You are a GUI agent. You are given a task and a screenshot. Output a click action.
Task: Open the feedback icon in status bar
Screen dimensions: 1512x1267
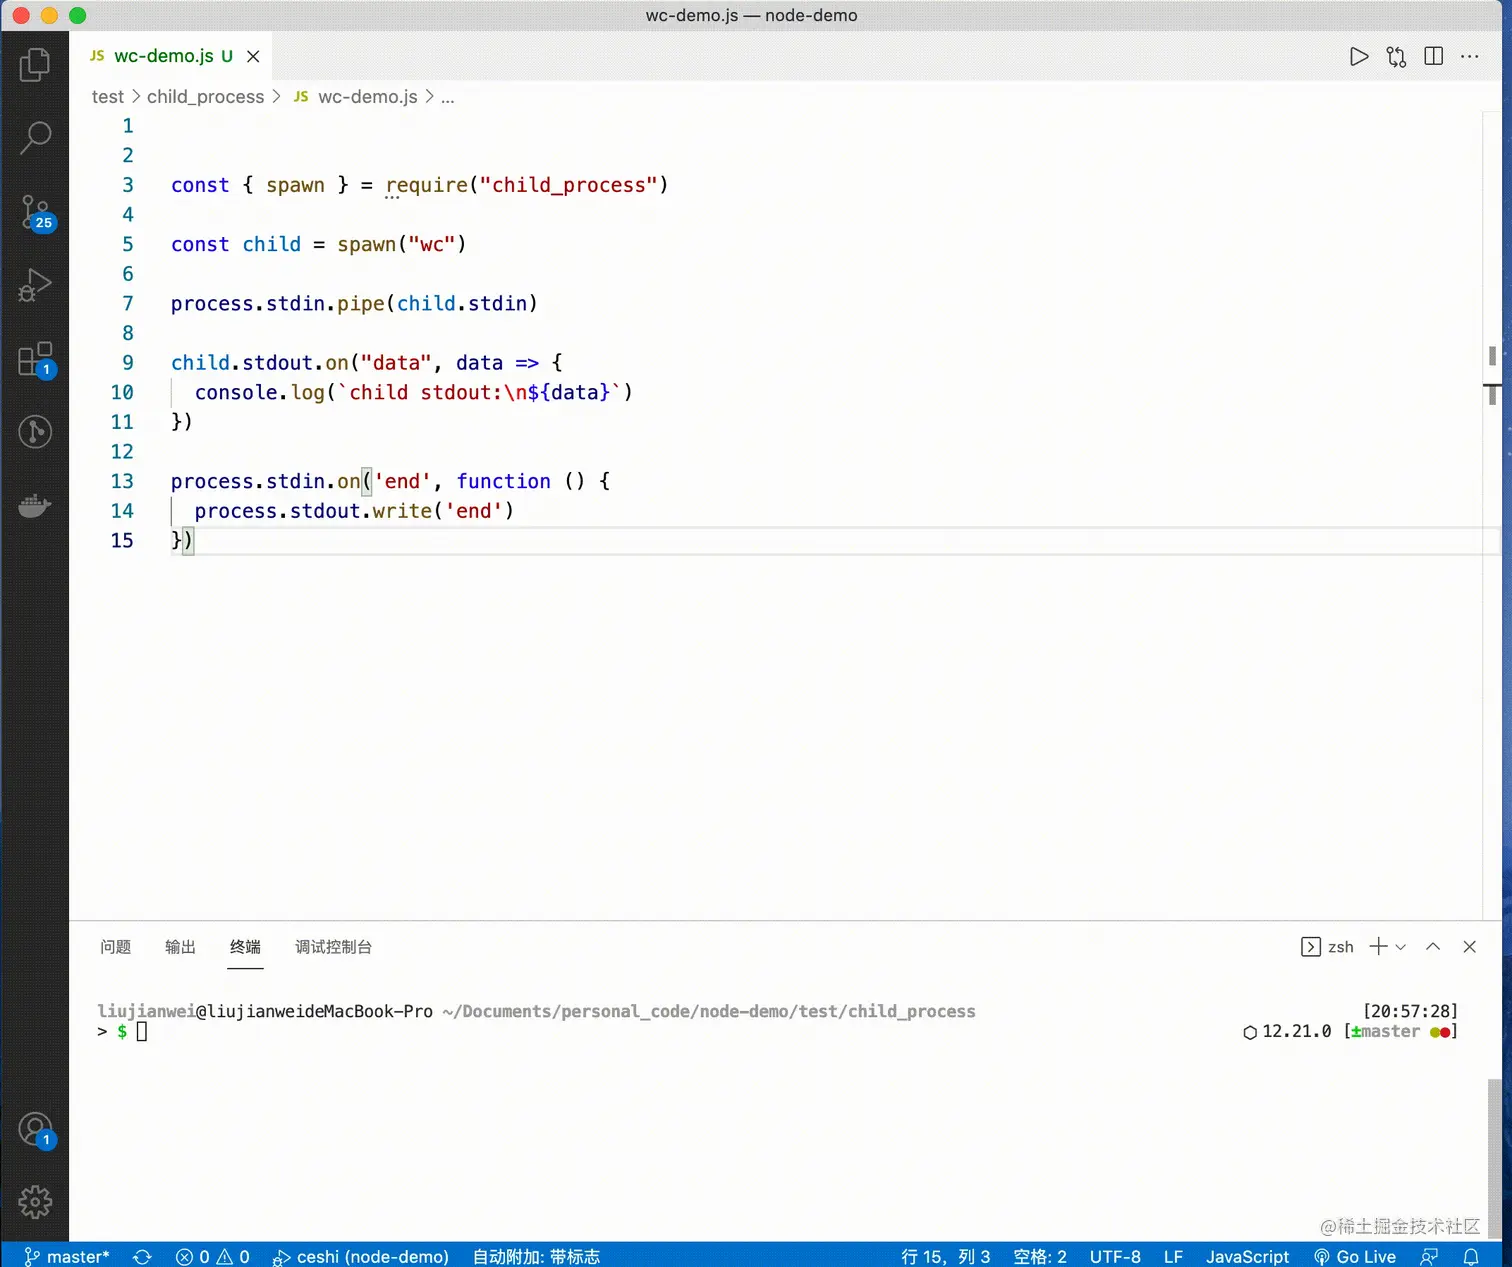[x=1429, y=1256]
